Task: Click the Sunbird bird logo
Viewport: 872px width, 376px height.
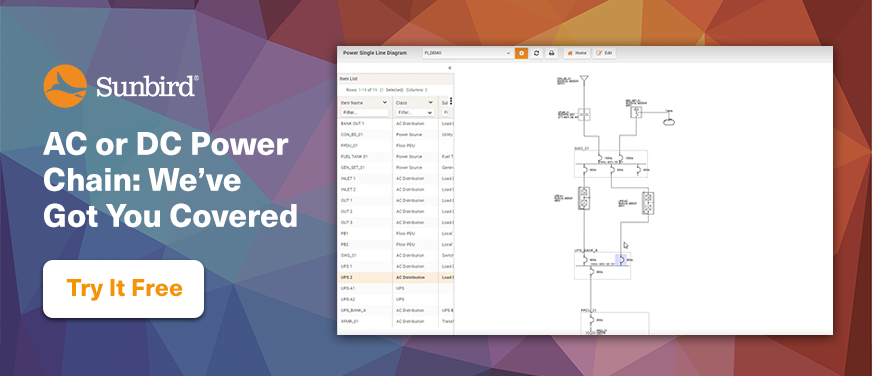Action: click(x=65, y=86)
